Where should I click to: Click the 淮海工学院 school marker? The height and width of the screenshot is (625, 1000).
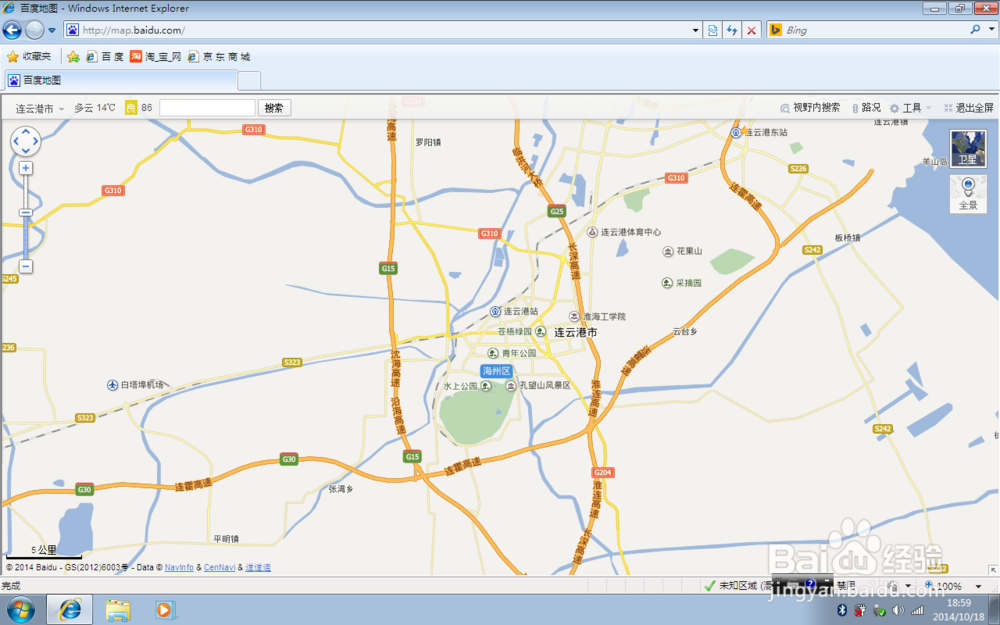pyautogui.click(x=574, y=316)
